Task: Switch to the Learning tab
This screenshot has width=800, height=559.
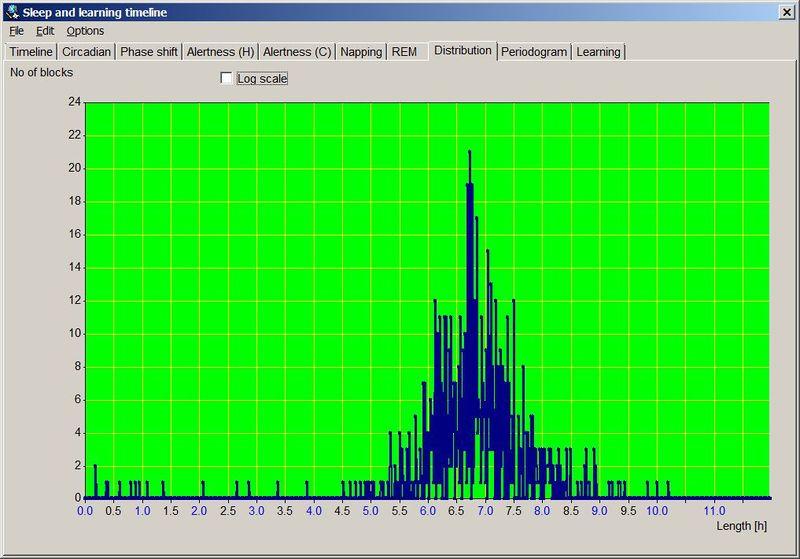Action: 598,52
